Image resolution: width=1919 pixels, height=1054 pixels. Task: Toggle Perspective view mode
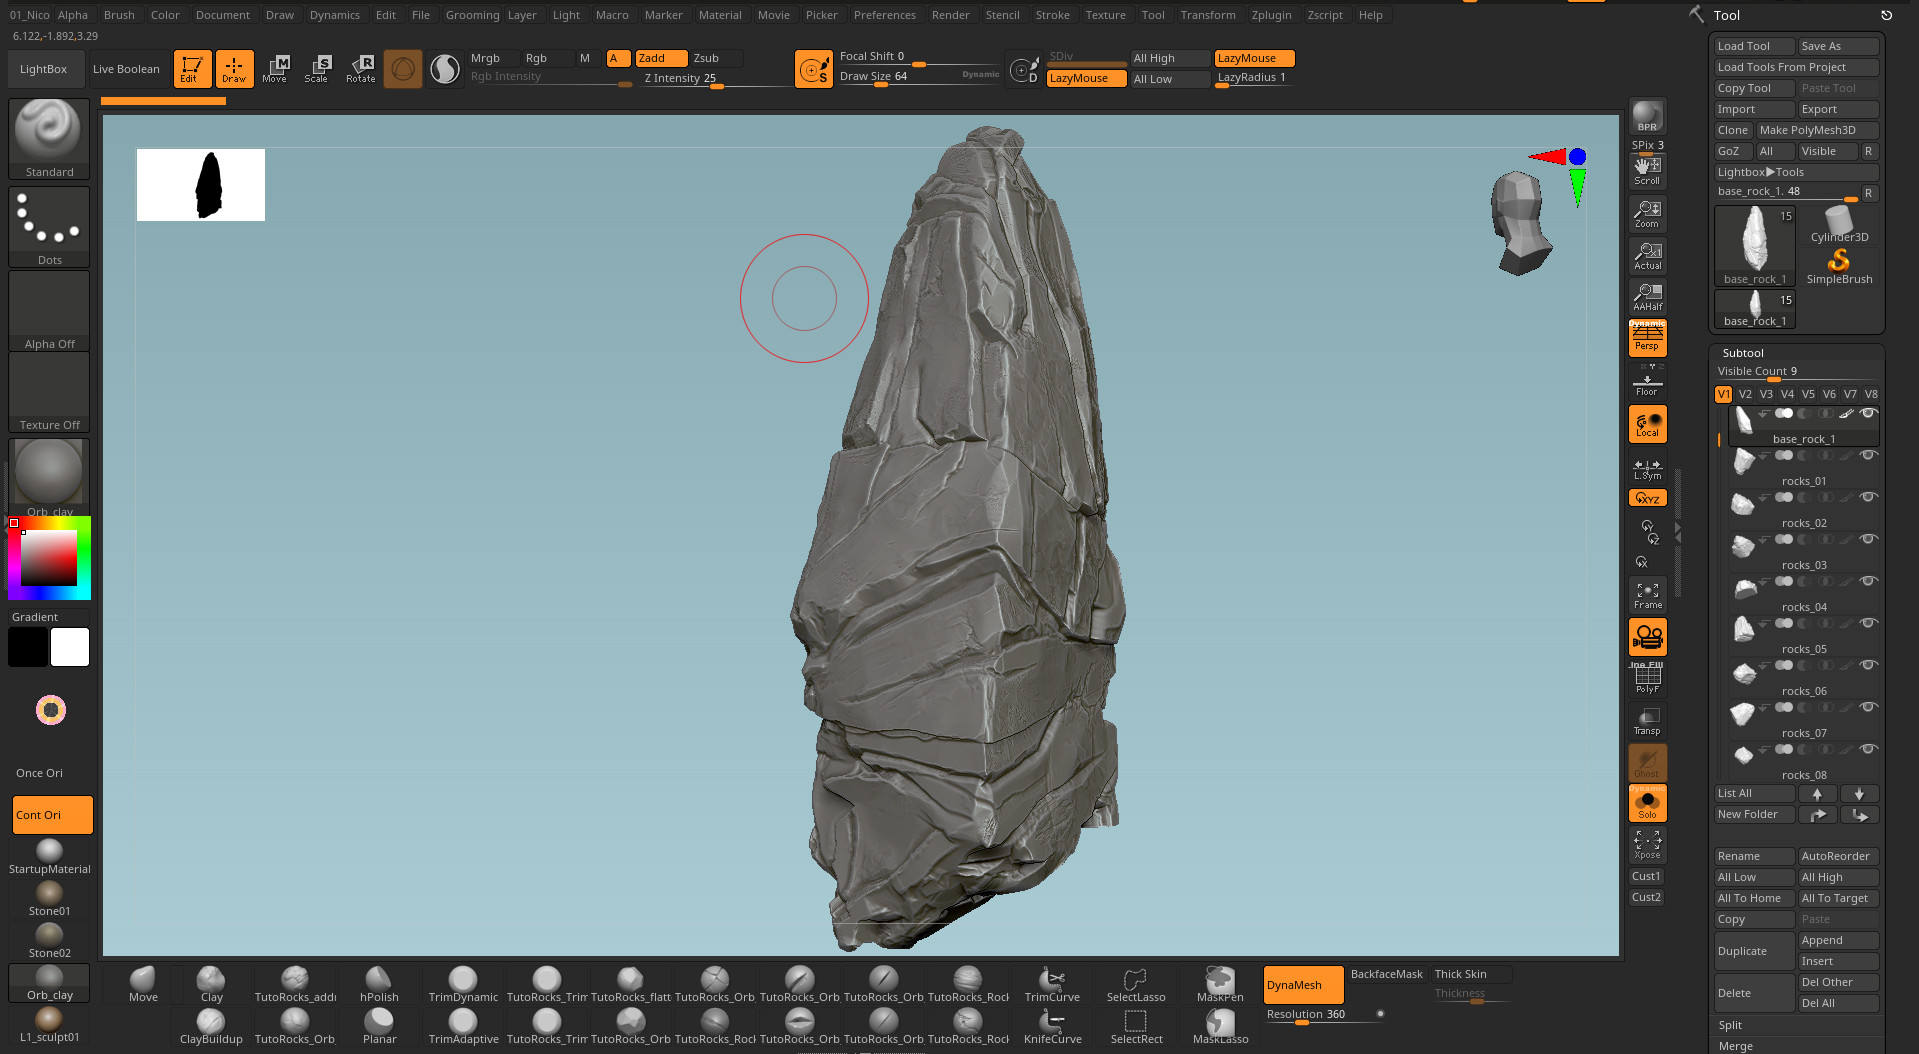pos(1647,338)
